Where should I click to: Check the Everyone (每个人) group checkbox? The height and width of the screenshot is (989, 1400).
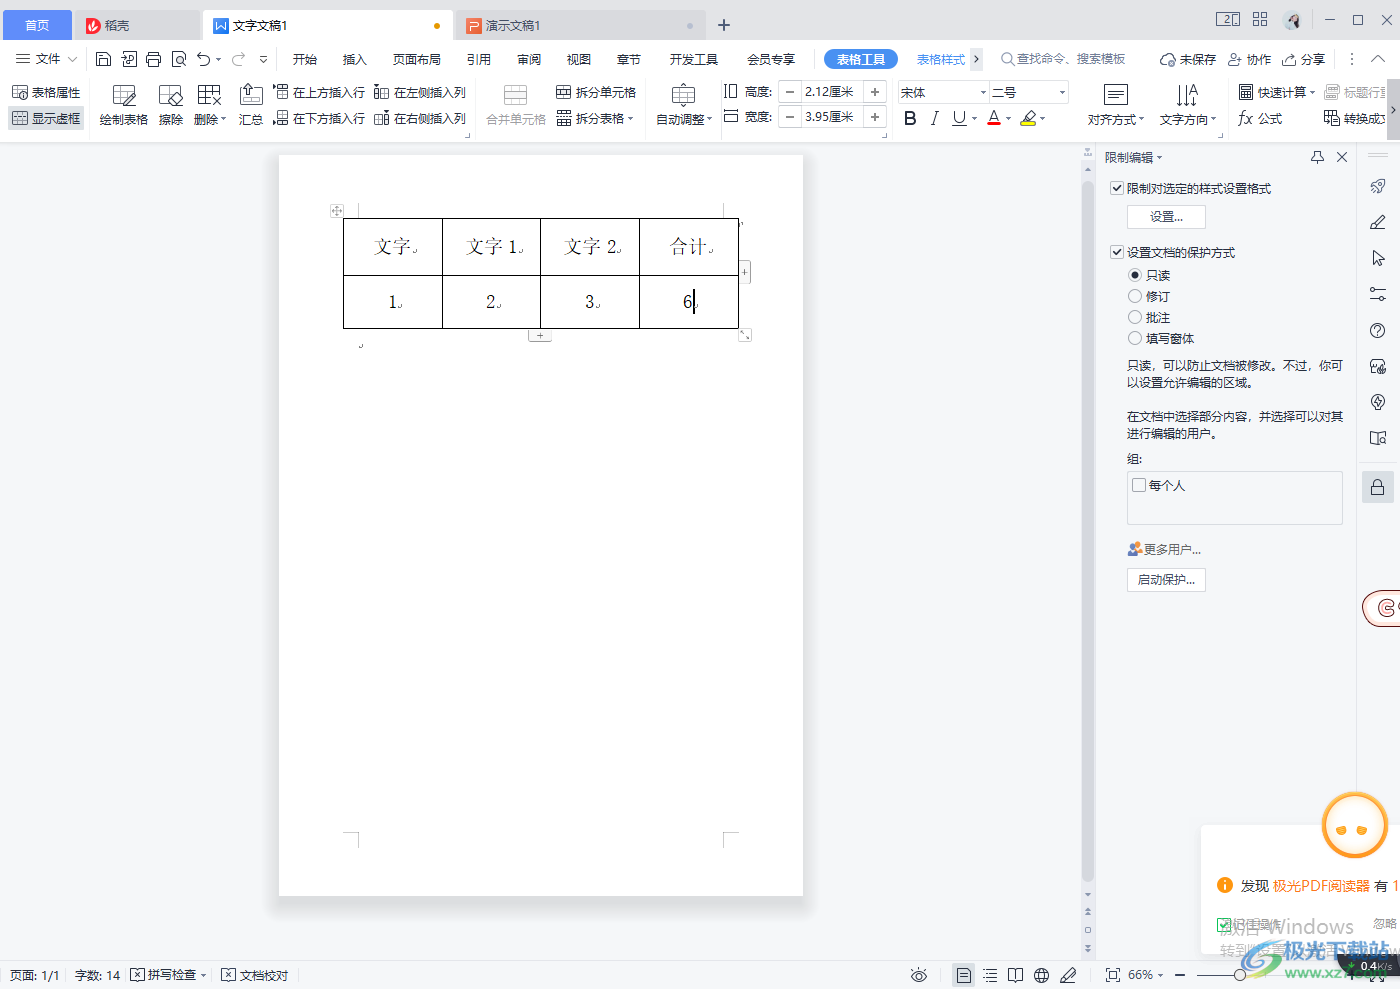coord(1139,485)
